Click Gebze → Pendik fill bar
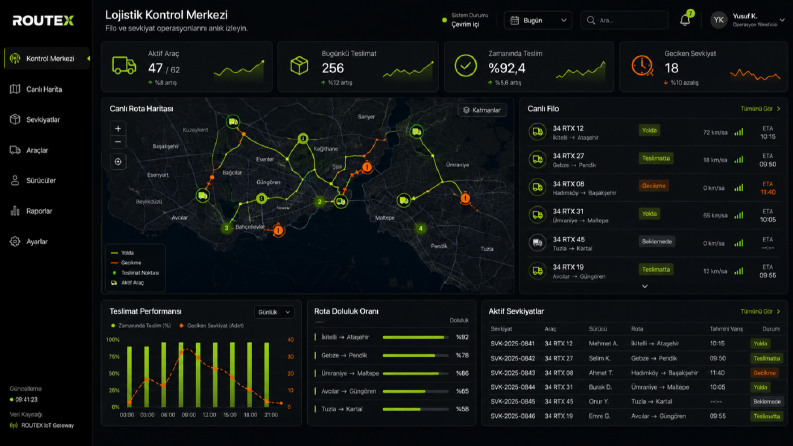Viewport: 793px width, 446px height. 415,355
